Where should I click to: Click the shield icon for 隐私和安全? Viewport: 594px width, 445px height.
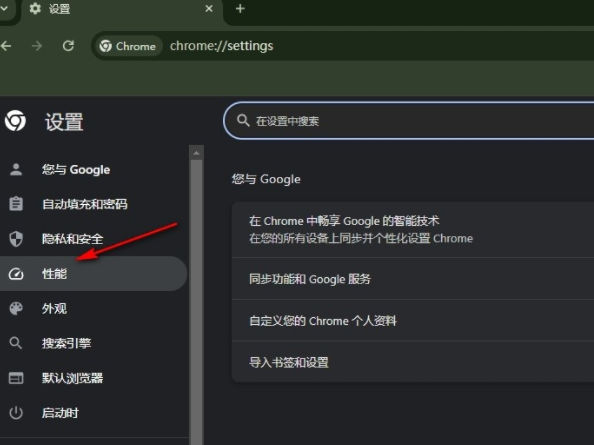pos(16,239)
